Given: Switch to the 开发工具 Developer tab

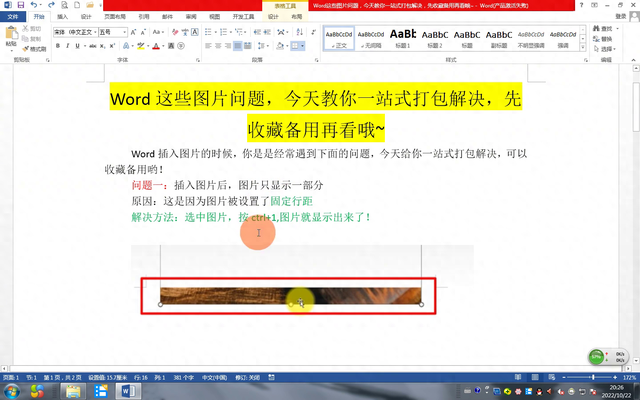Looking at the screenshot, I should point(243,17).
